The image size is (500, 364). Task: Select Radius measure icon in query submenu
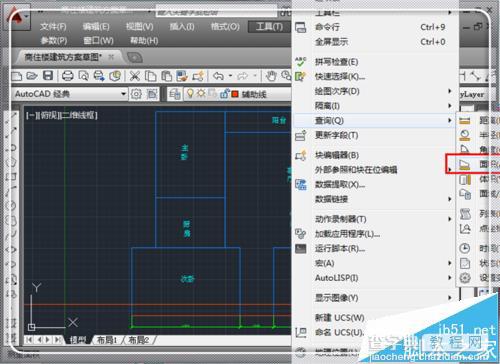click(465, 135)
